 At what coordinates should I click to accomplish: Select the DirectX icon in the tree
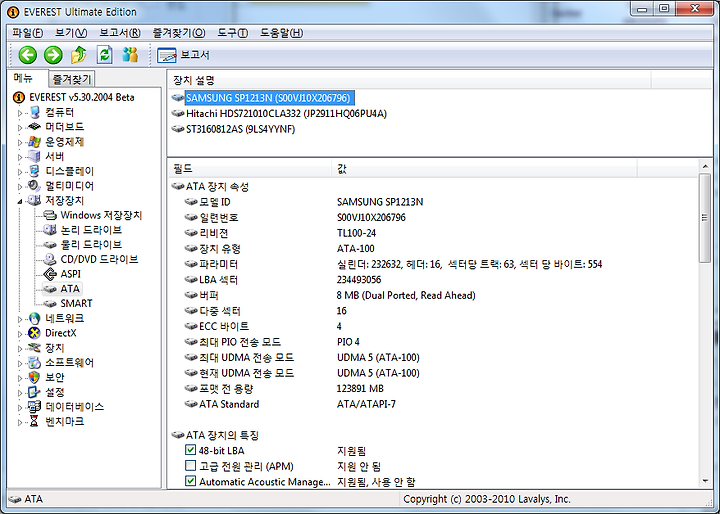pyautogui.click(x=34, y=333)
